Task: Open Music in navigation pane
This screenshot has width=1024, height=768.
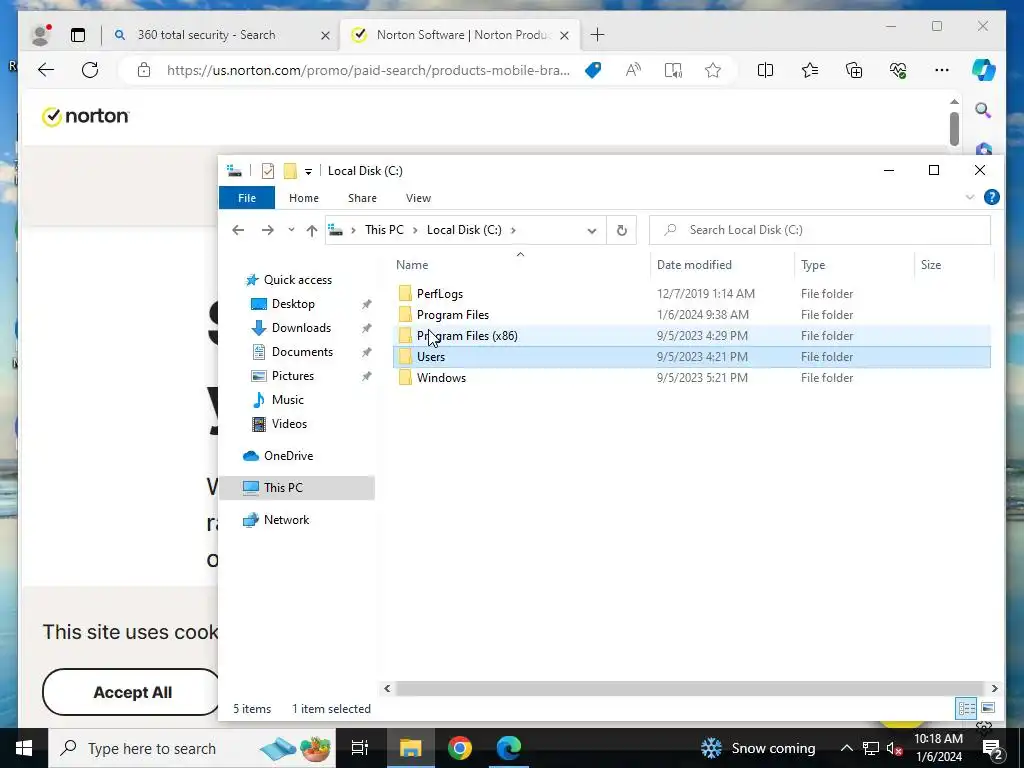Action: point(287,400)
